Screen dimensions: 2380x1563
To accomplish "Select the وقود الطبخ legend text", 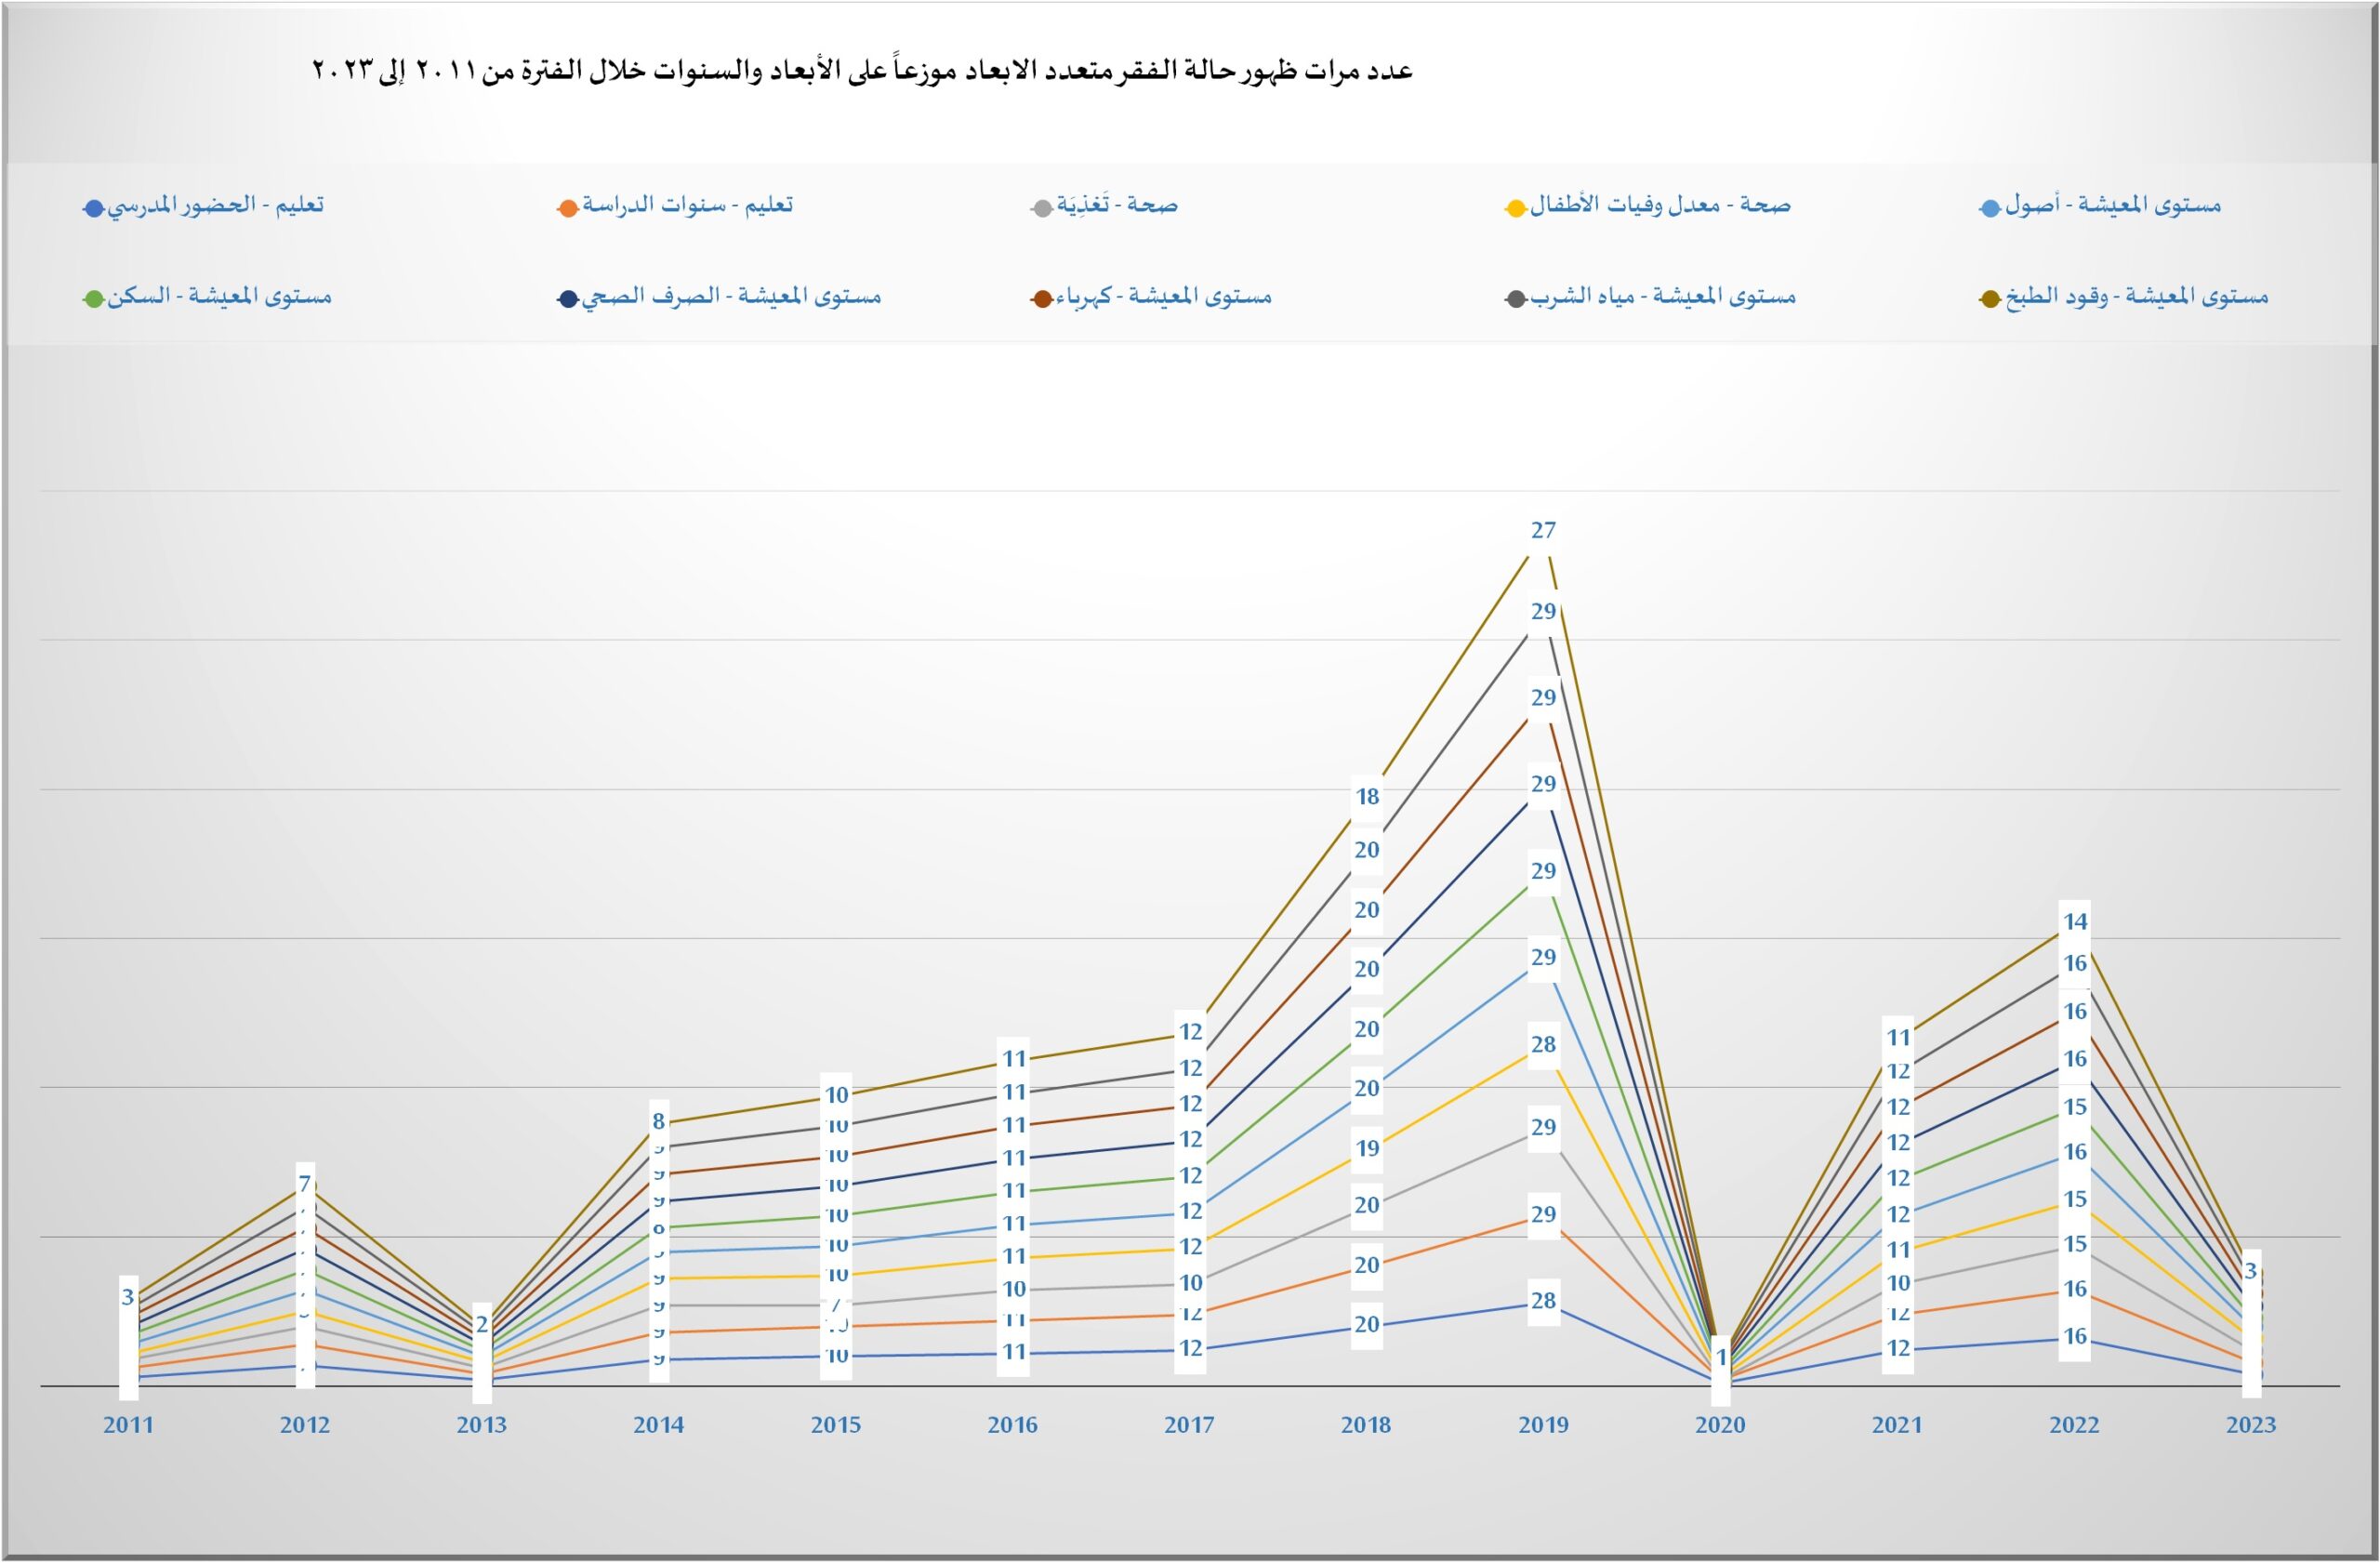I will [x=2136, y=297].
